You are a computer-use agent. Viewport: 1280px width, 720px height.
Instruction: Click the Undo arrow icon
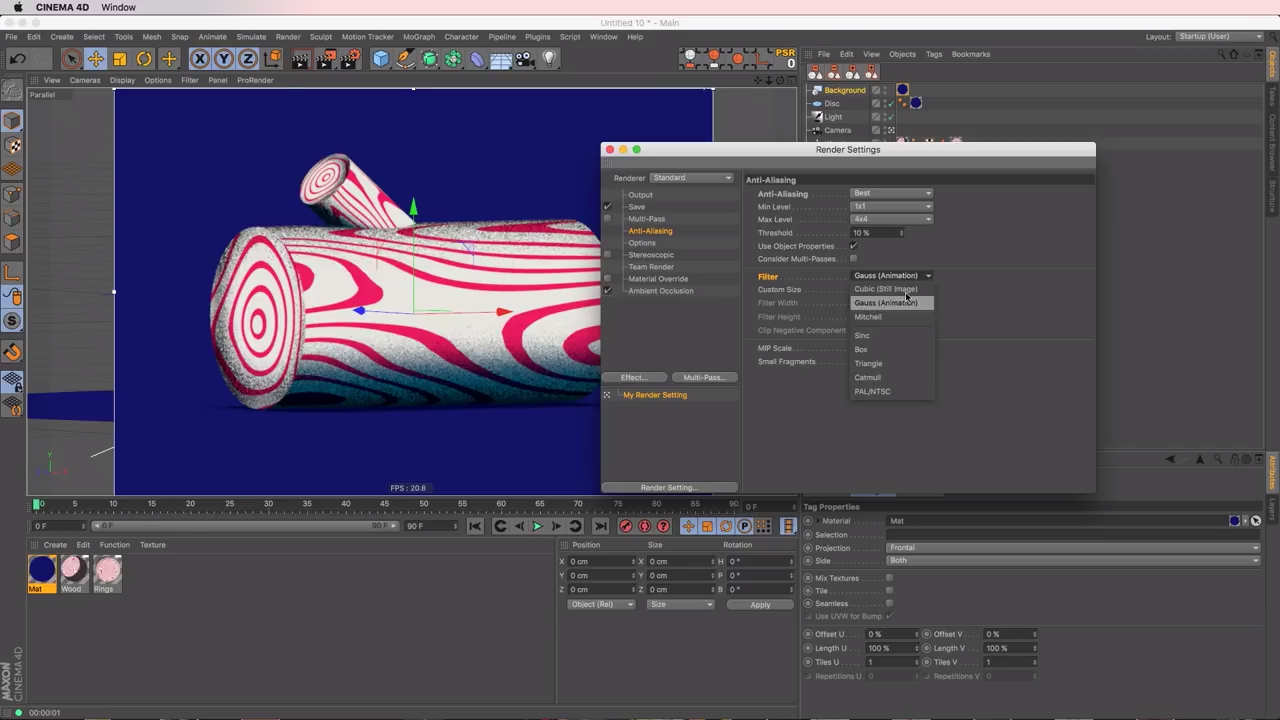[x=17, y=59]
